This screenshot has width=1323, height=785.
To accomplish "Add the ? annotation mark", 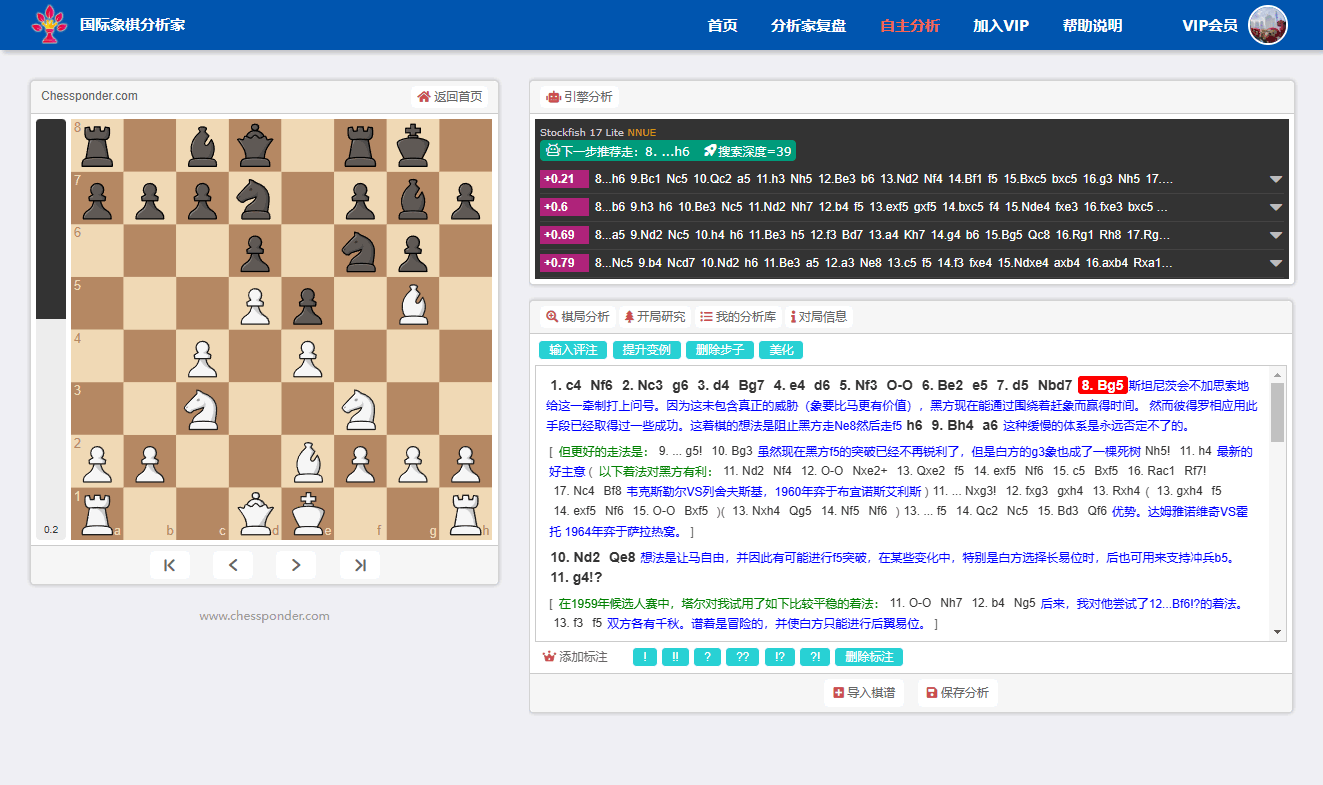I will pos(707,657).
